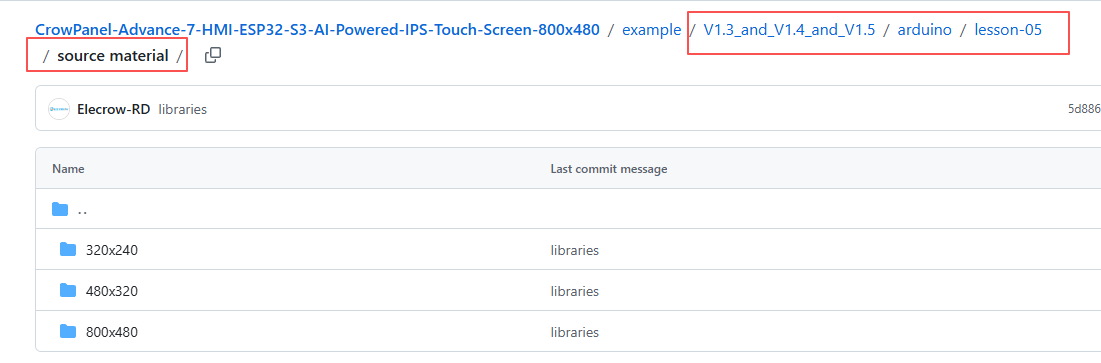Open the 480x320 folder

pos(112,291)
